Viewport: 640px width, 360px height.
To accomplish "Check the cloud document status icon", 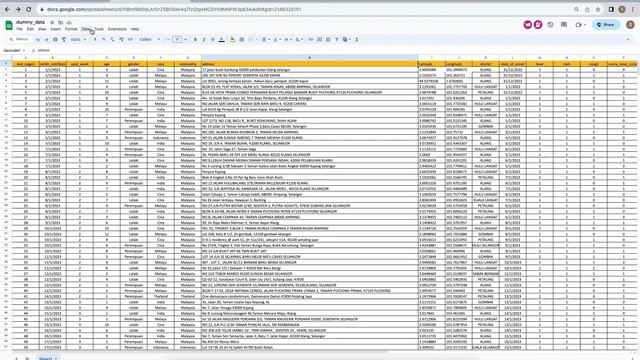I will [69, 22].
